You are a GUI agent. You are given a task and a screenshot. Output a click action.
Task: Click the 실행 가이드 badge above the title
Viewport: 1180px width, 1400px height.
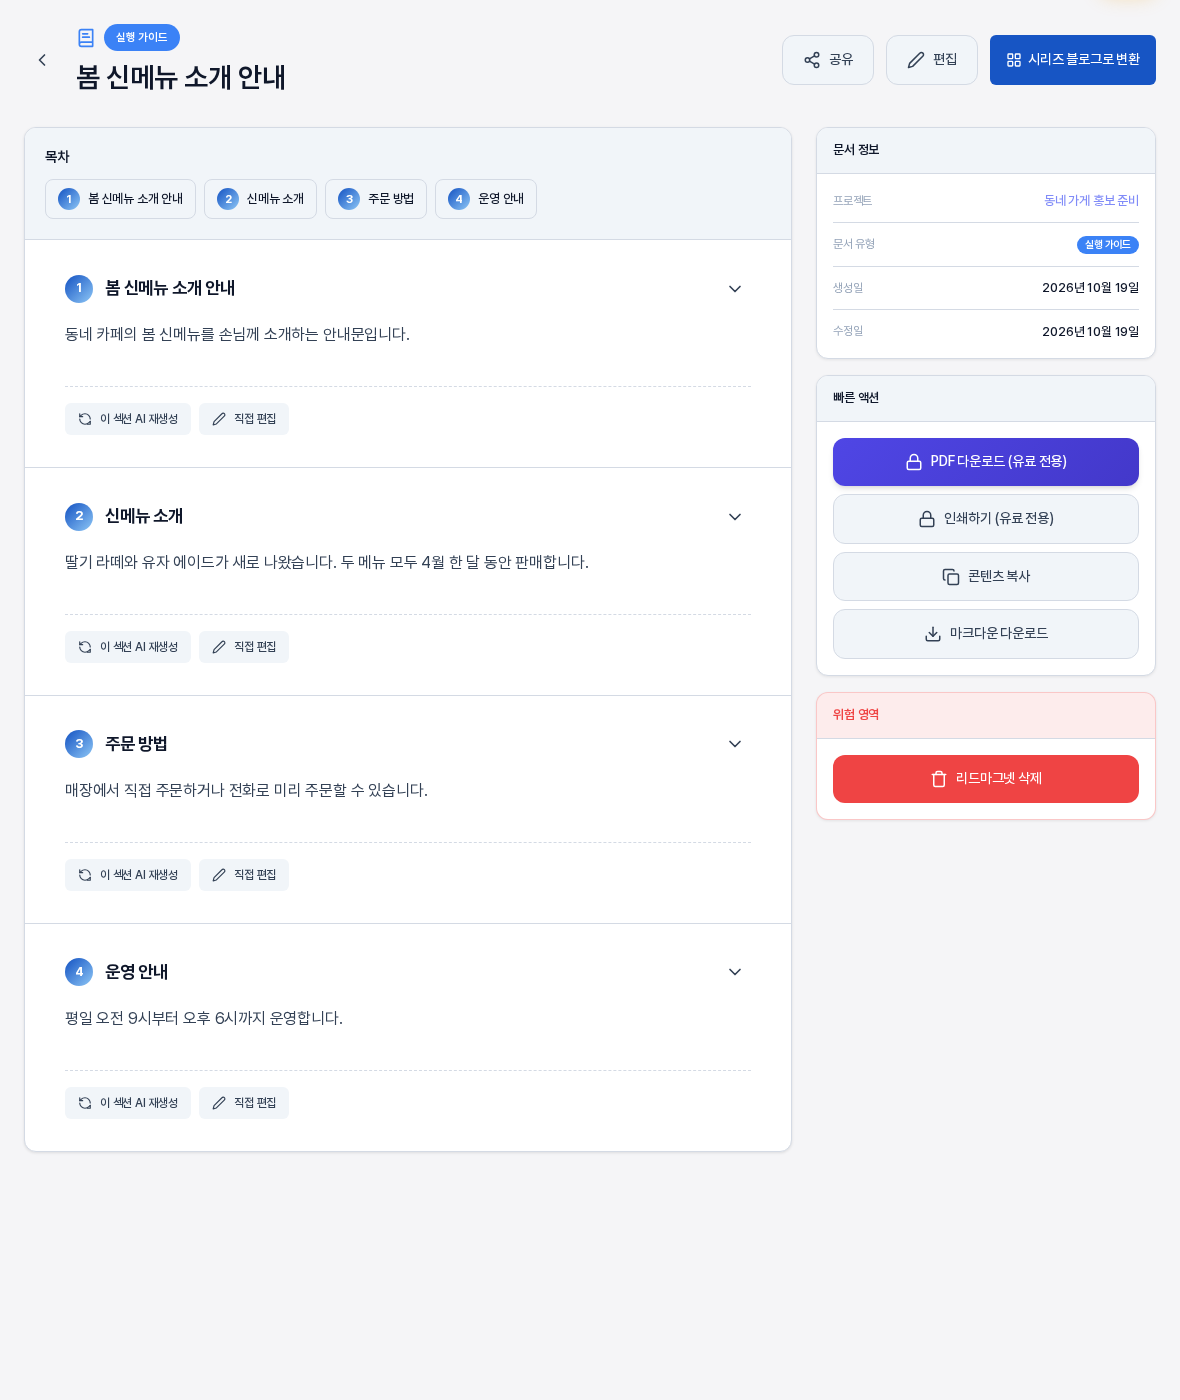click(x=142, y=38)
